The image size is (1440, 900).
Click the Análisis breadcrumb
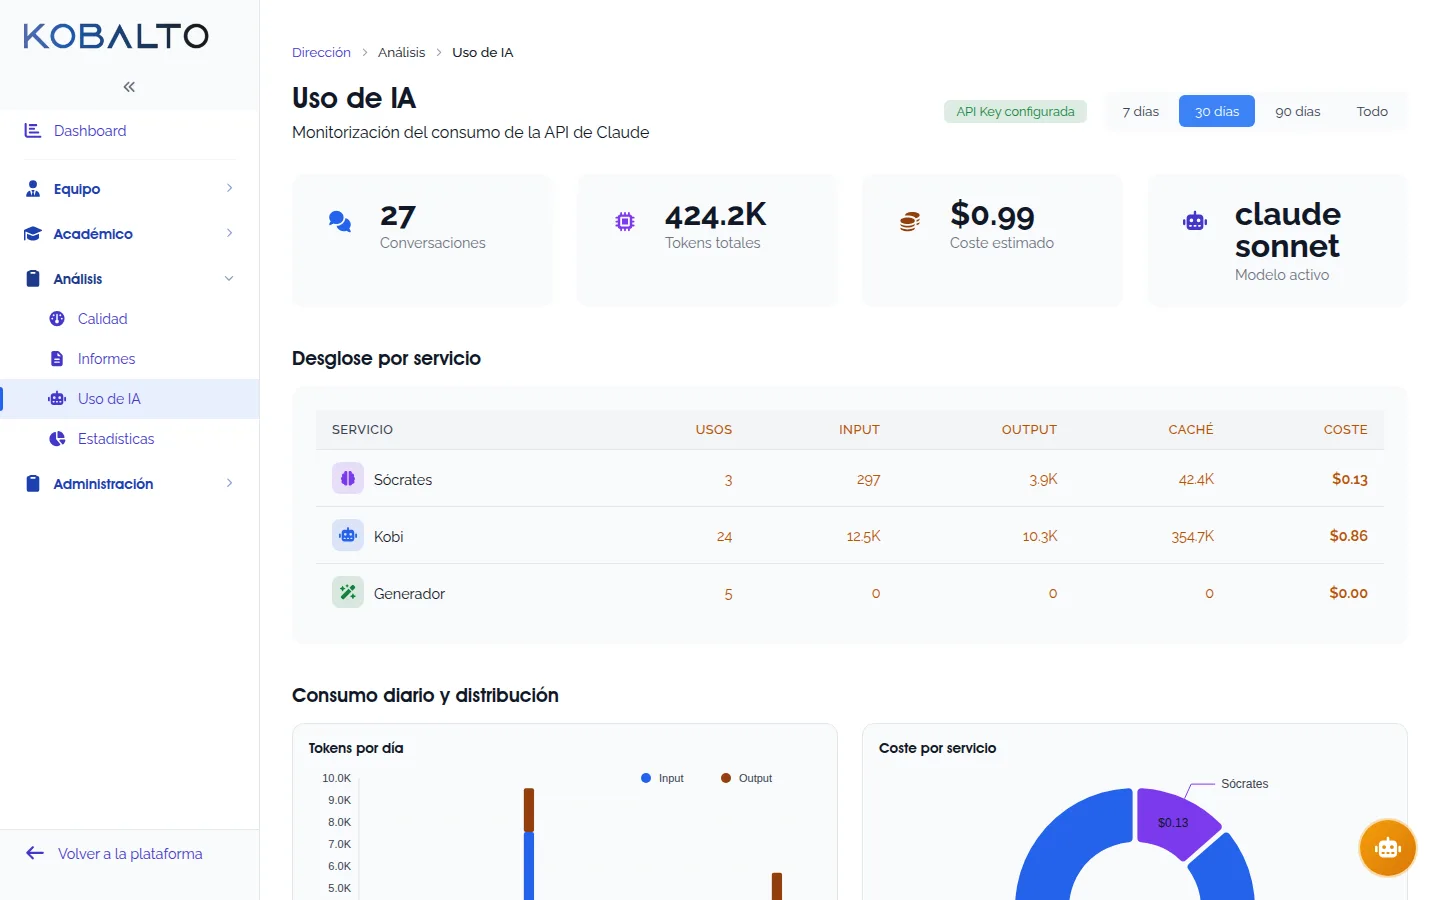pyautogui.click(x=401, y=52)
